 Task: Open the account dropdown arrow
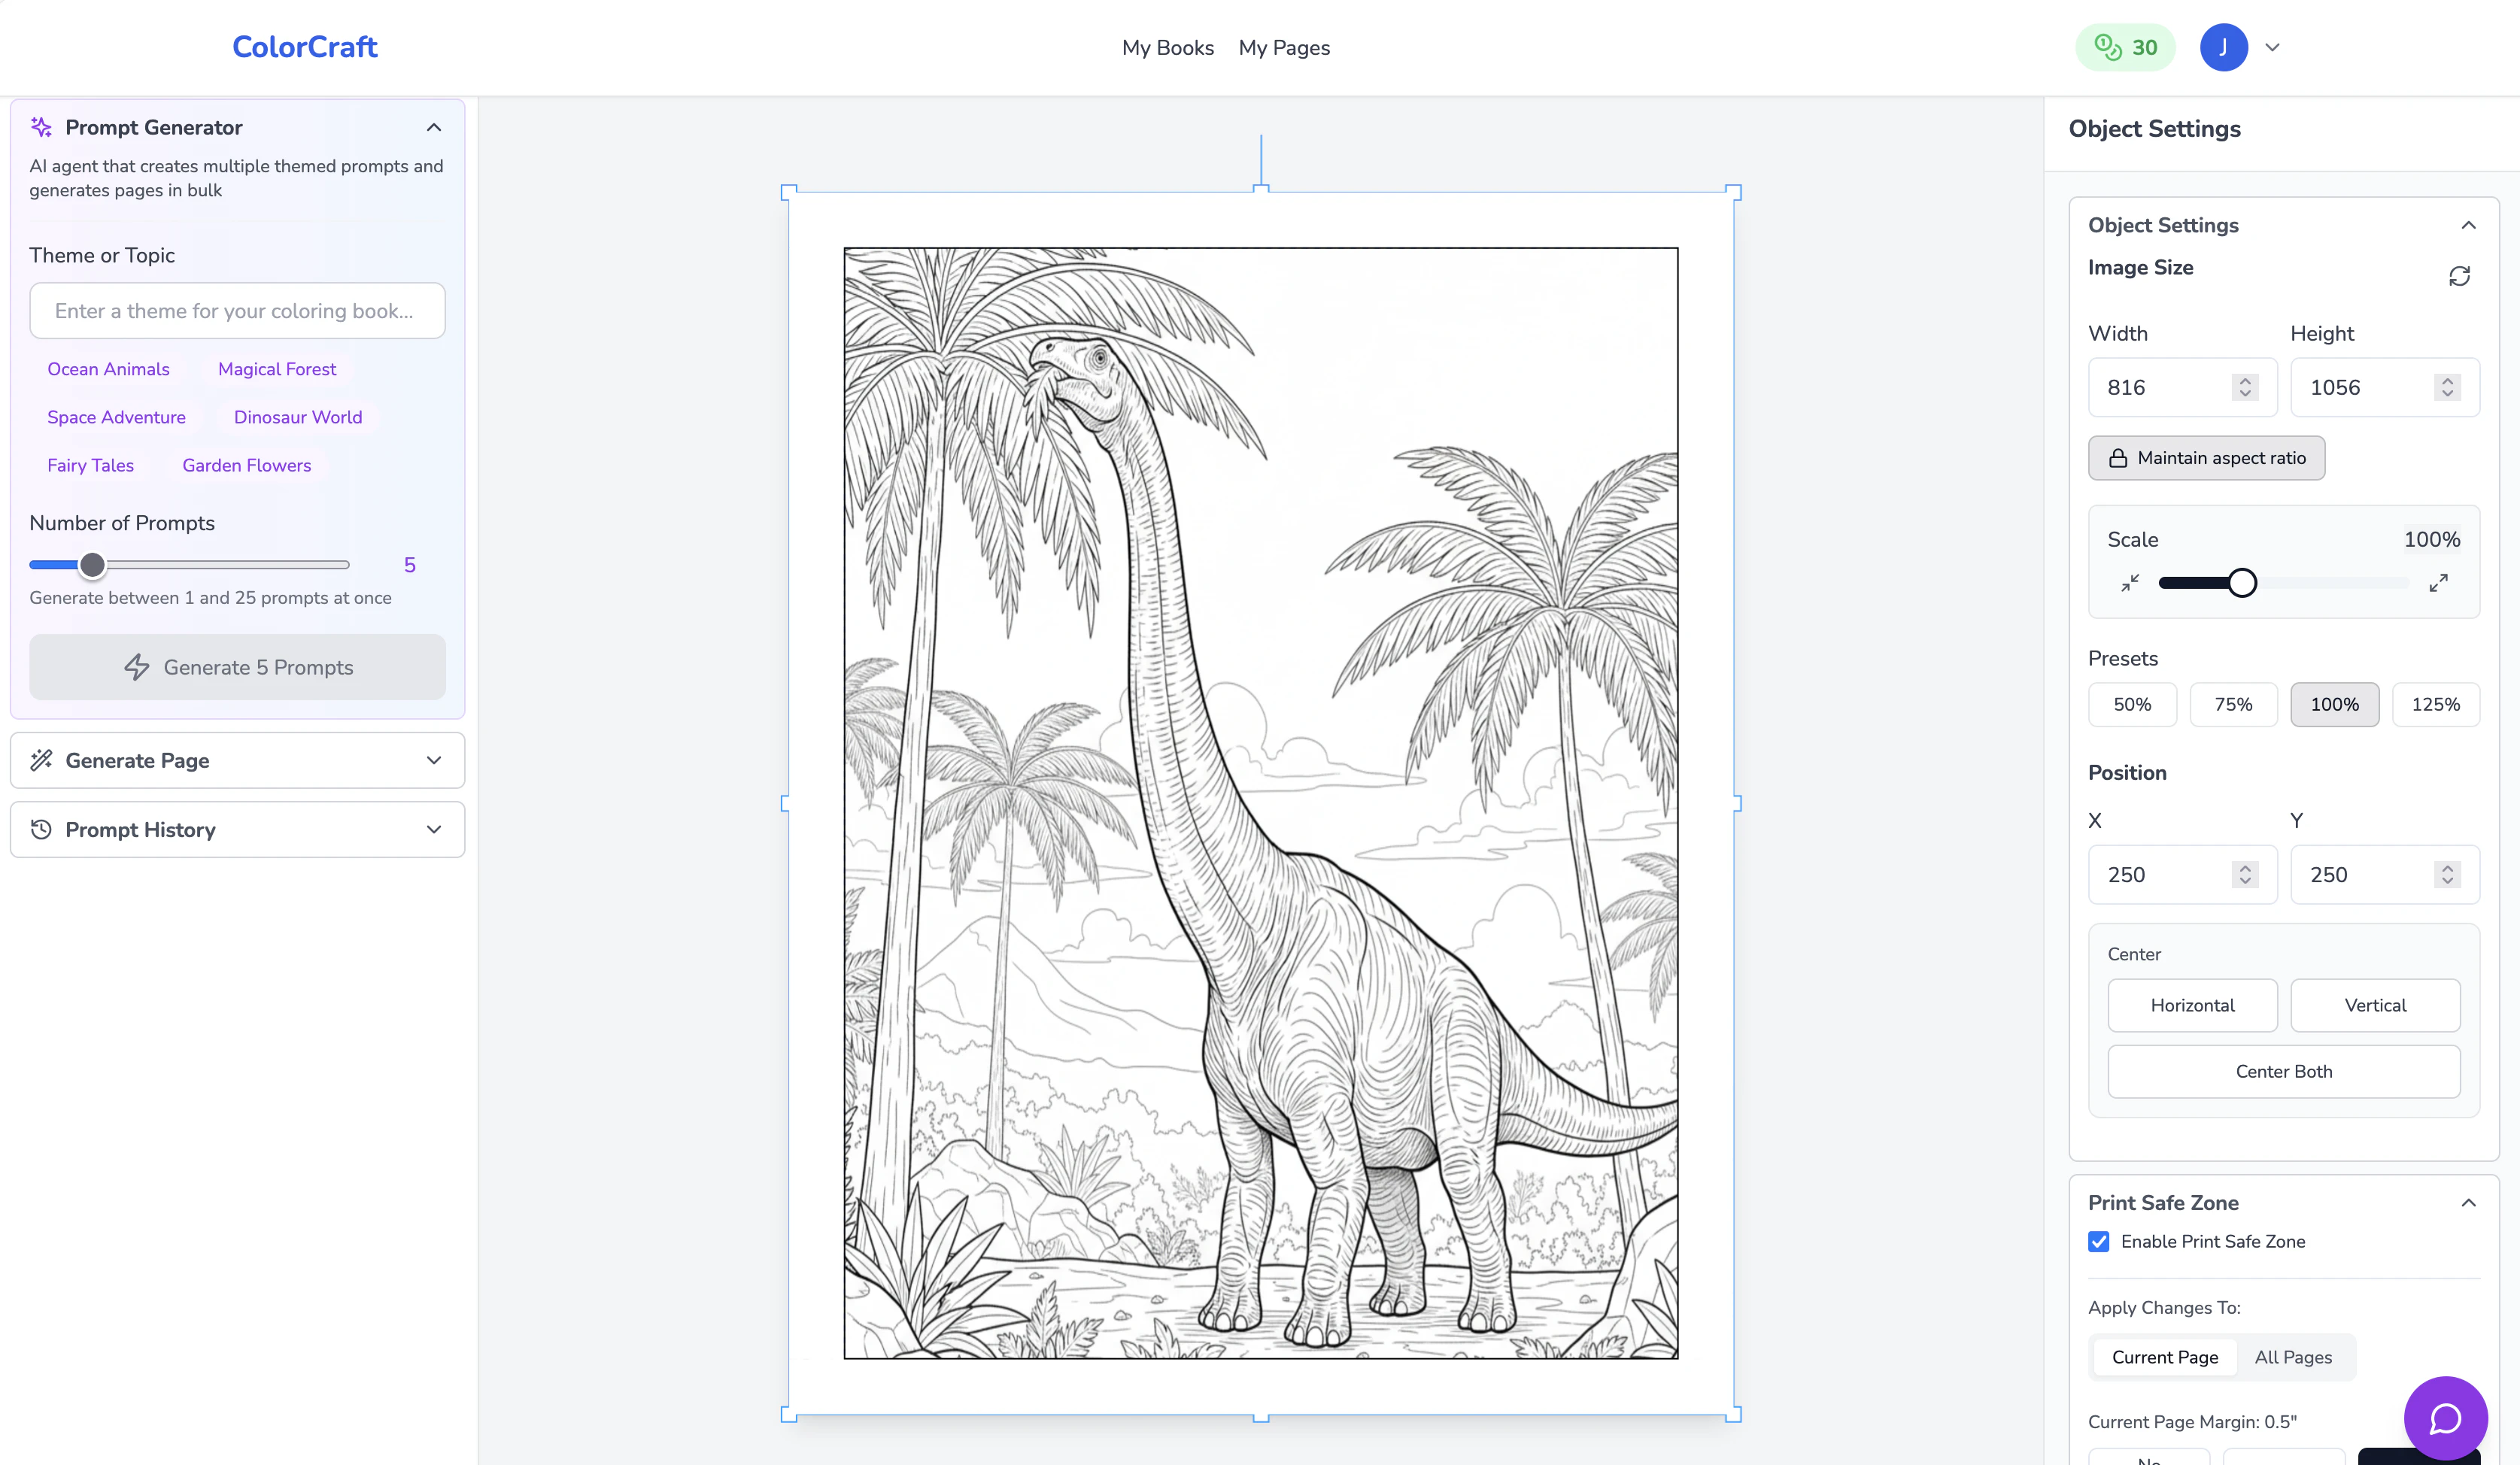[2272, 47]
